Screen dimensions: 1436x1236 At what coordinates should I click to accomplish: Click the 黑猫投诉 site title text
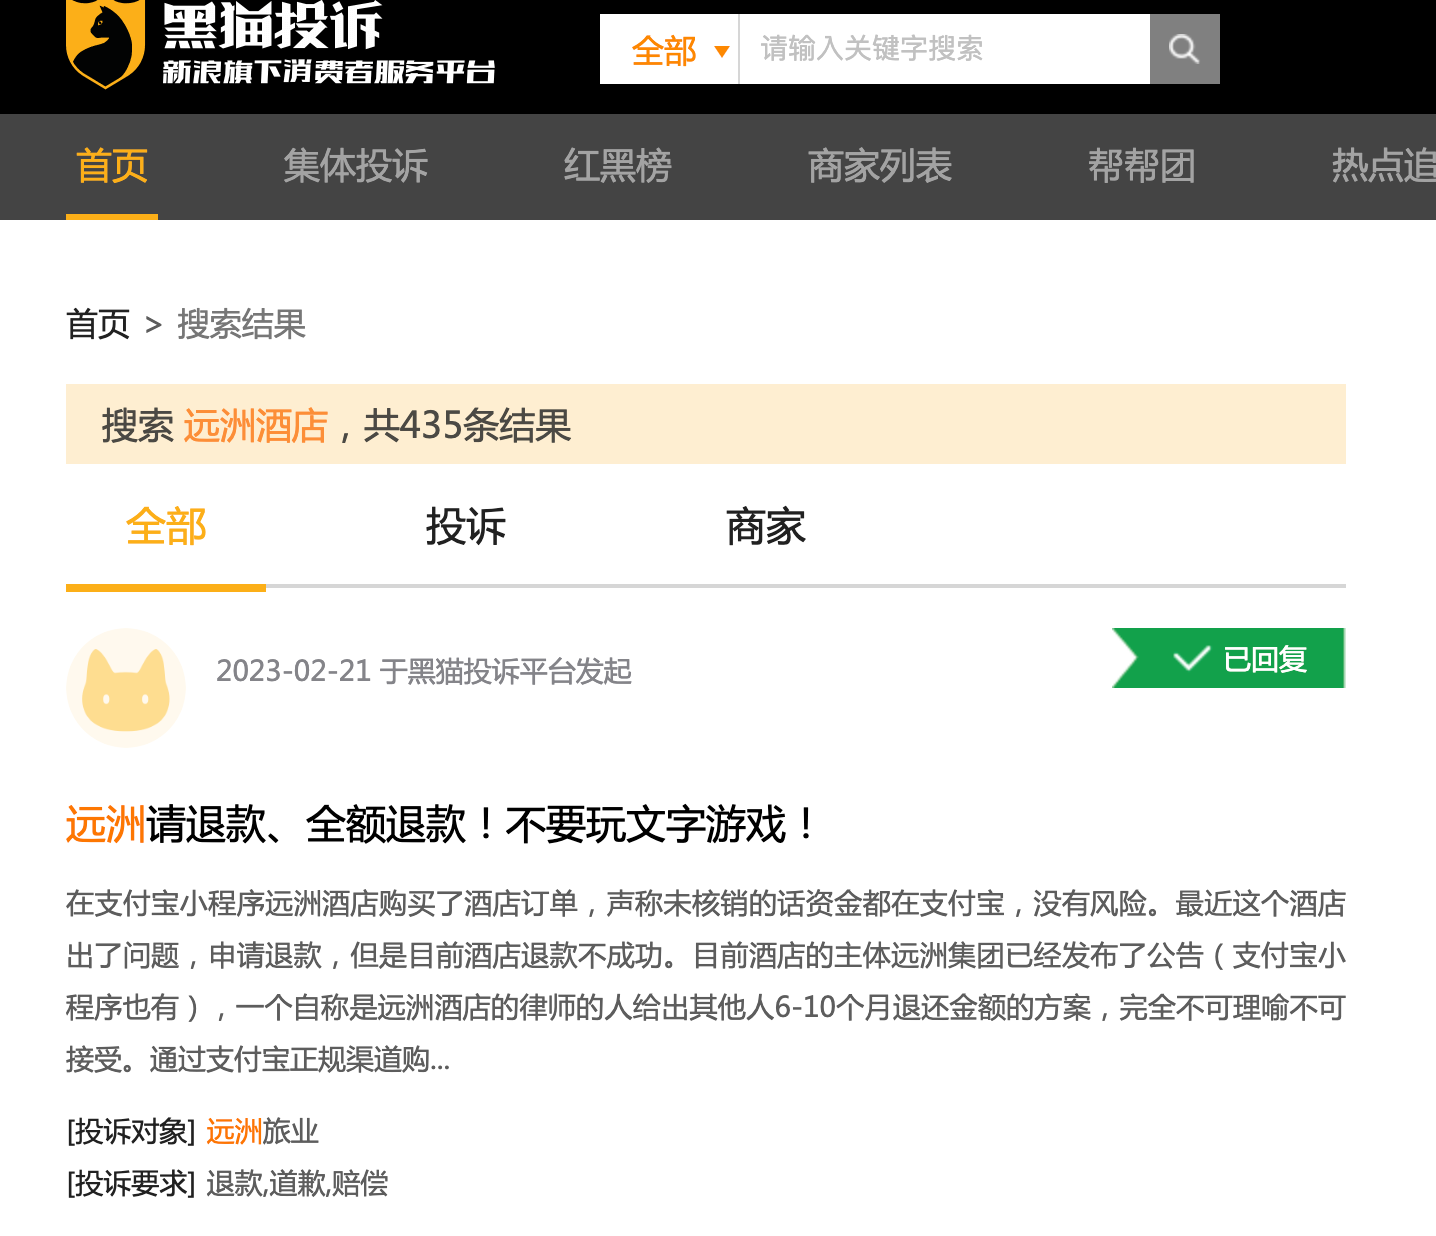[272, 26]
